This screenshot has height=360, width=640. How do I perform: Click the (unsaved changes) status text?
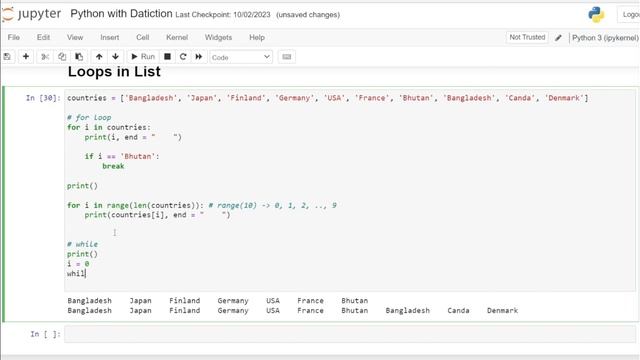[x=308, y=15]
